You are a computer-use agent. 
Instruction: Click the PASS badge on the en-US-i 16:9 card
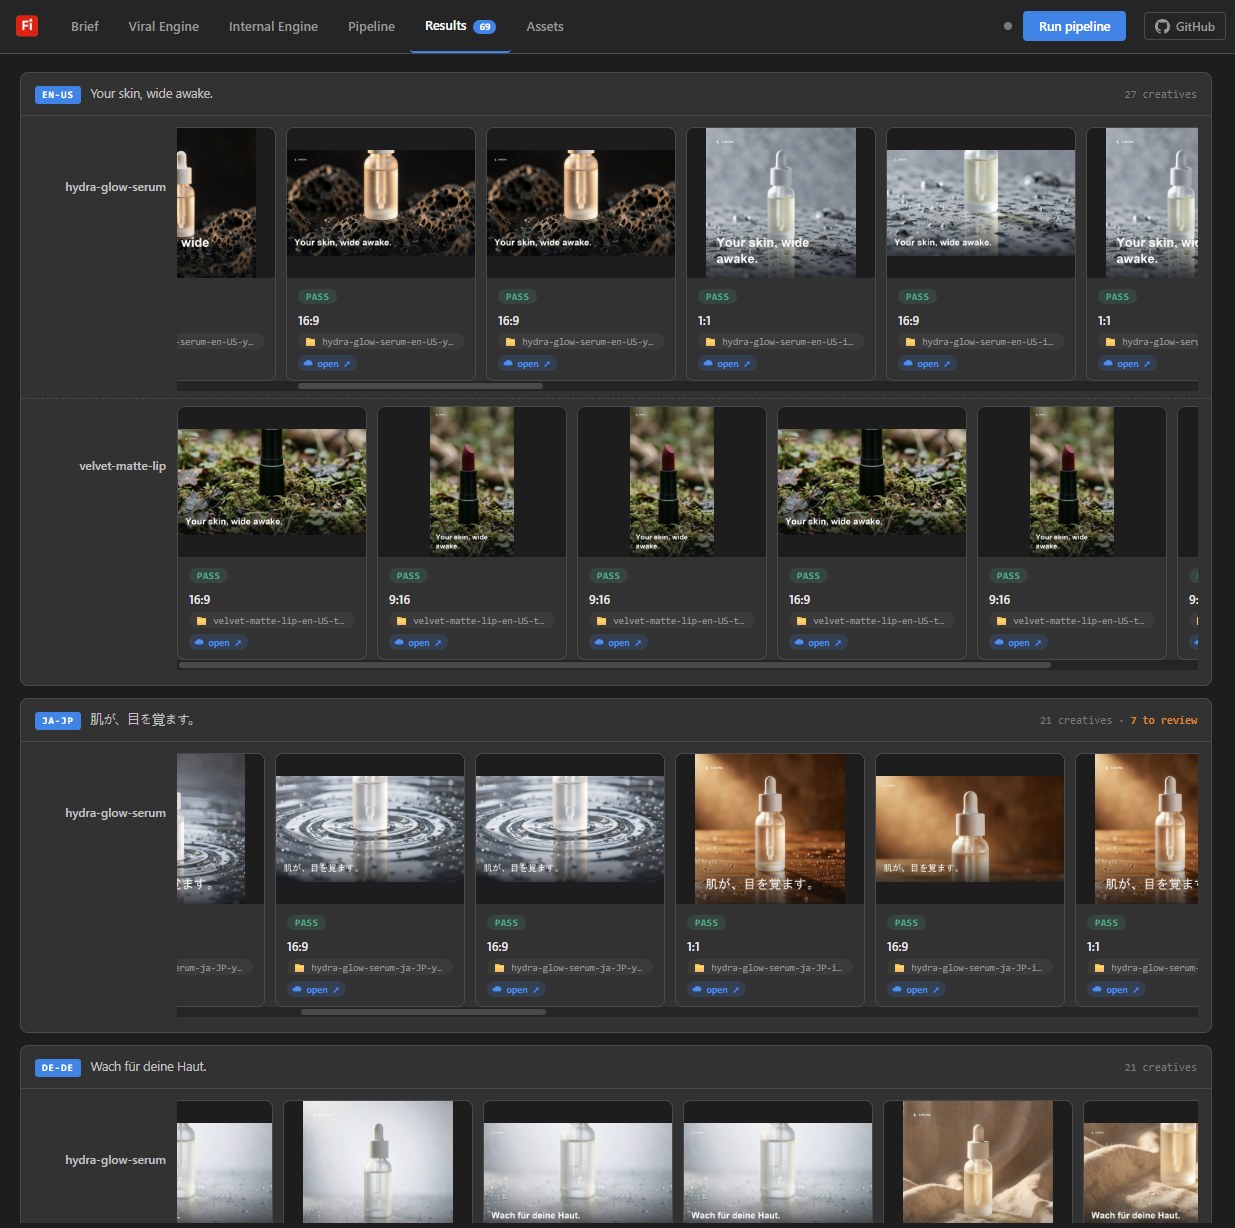pyautogui.click(x=917, y=297)
